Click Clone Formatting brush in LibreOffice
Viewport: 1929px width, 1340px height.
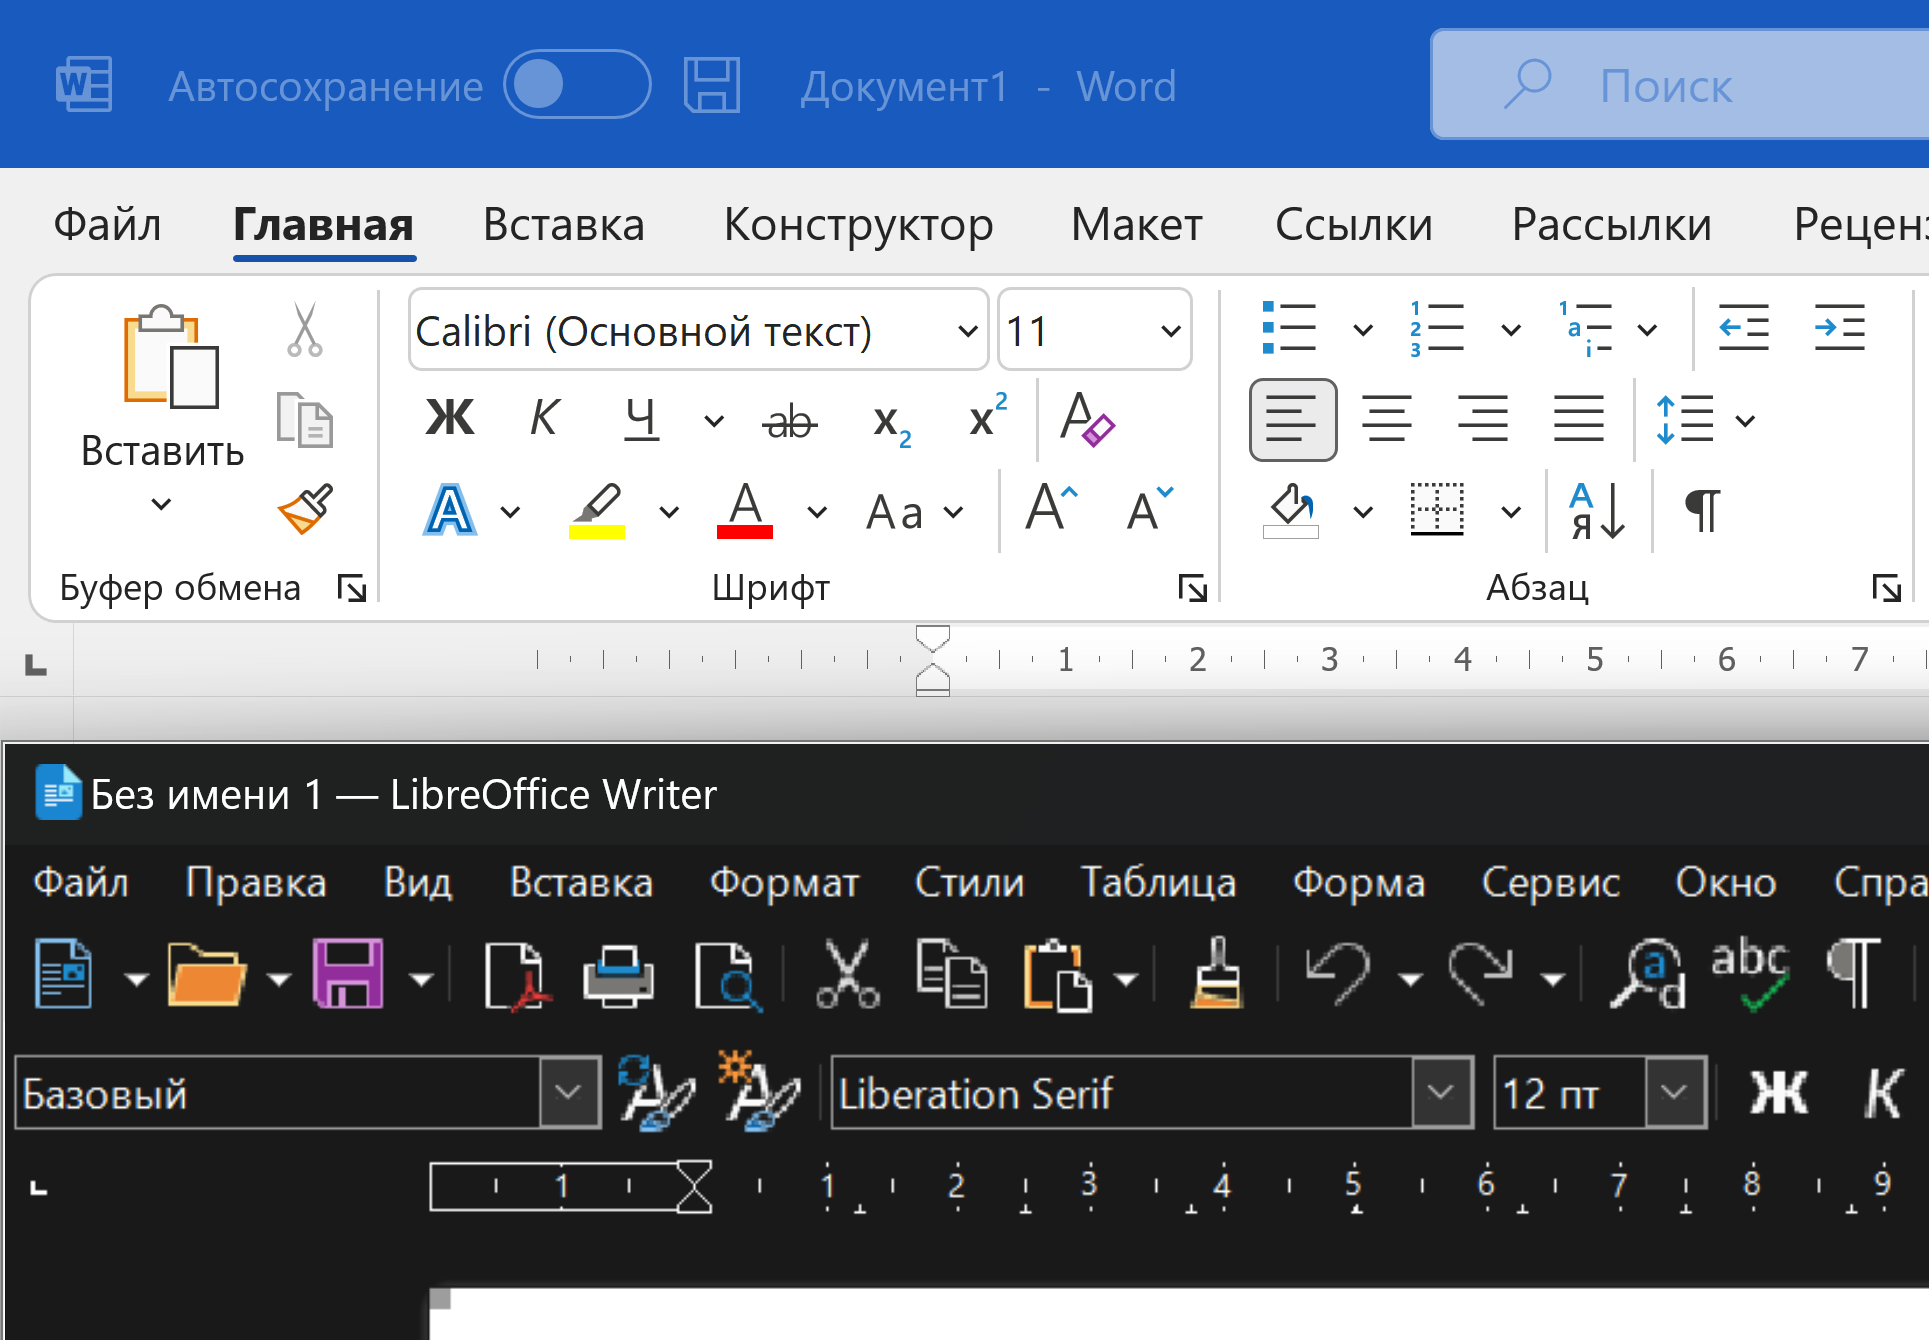coord(1216,974)
